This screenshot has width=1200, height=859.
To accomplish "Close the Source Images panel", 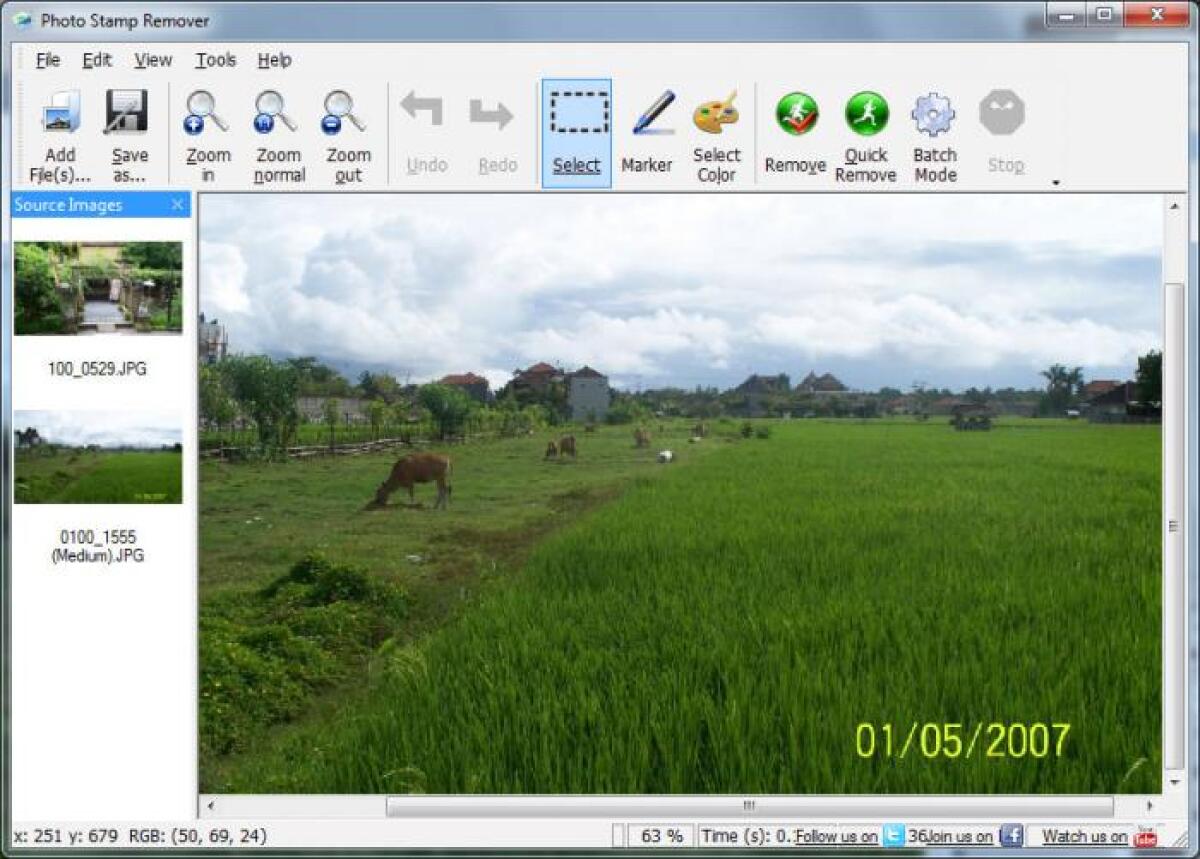I will tap(178, 204).
